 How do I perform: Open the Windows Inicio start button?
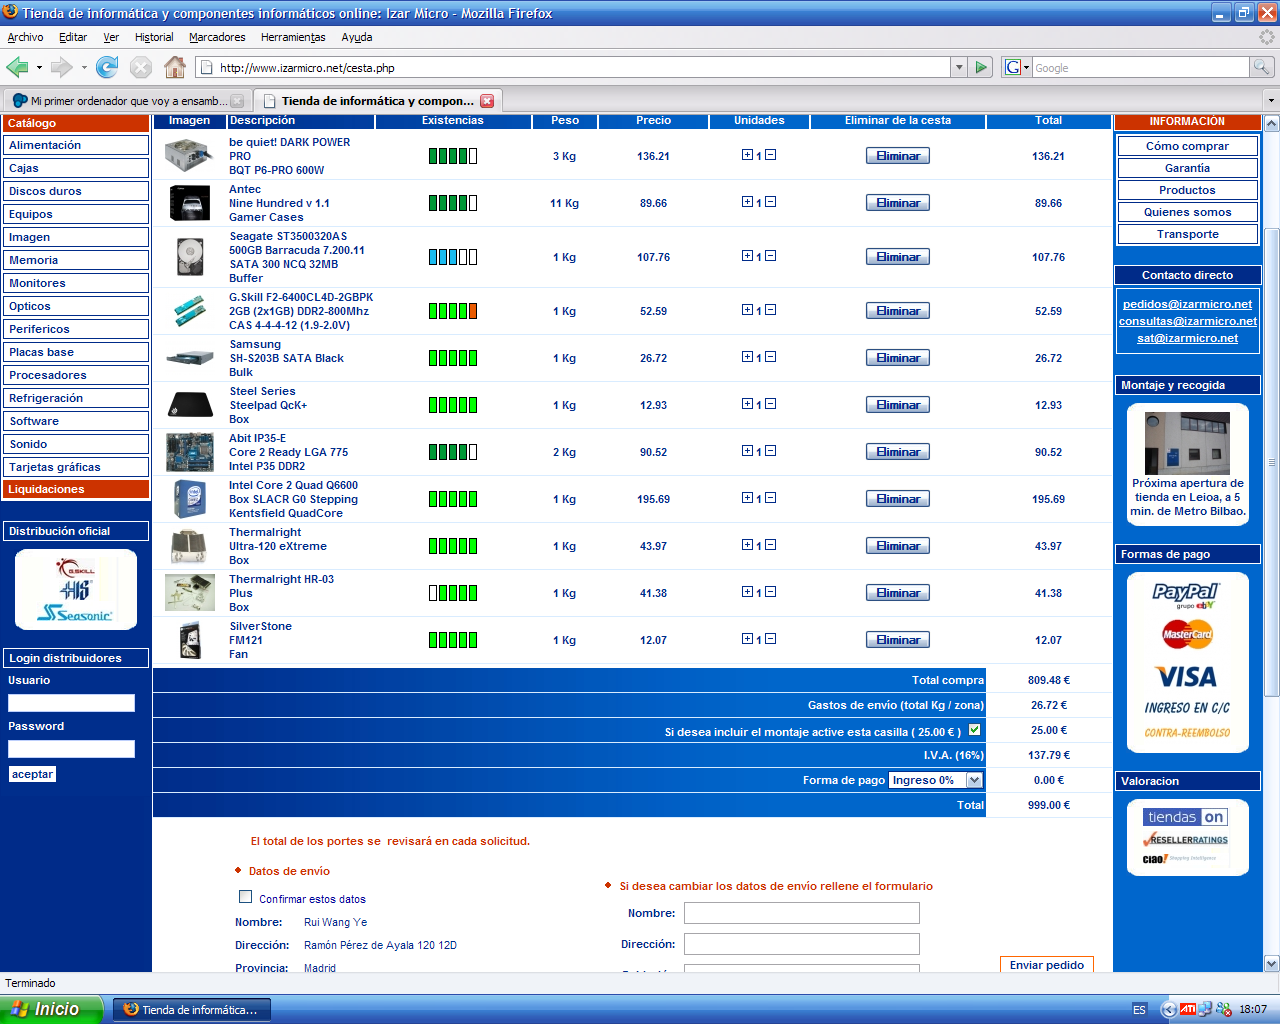[x=51, y=1009]
